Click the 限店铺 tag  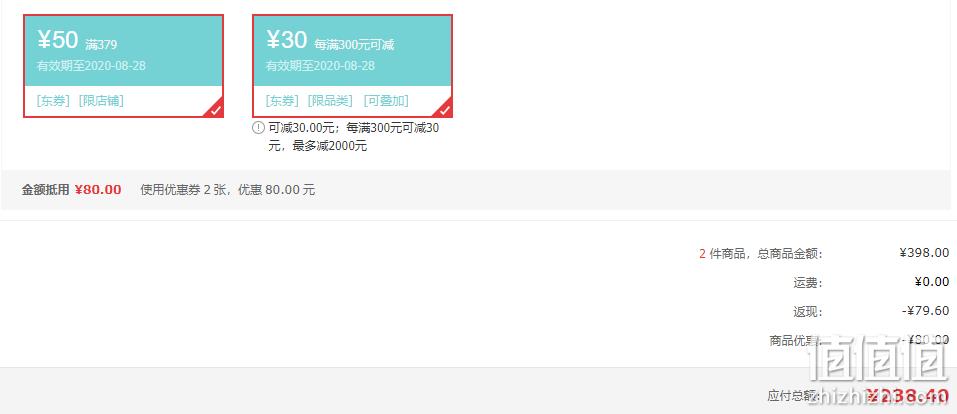[x=101, y=101]
